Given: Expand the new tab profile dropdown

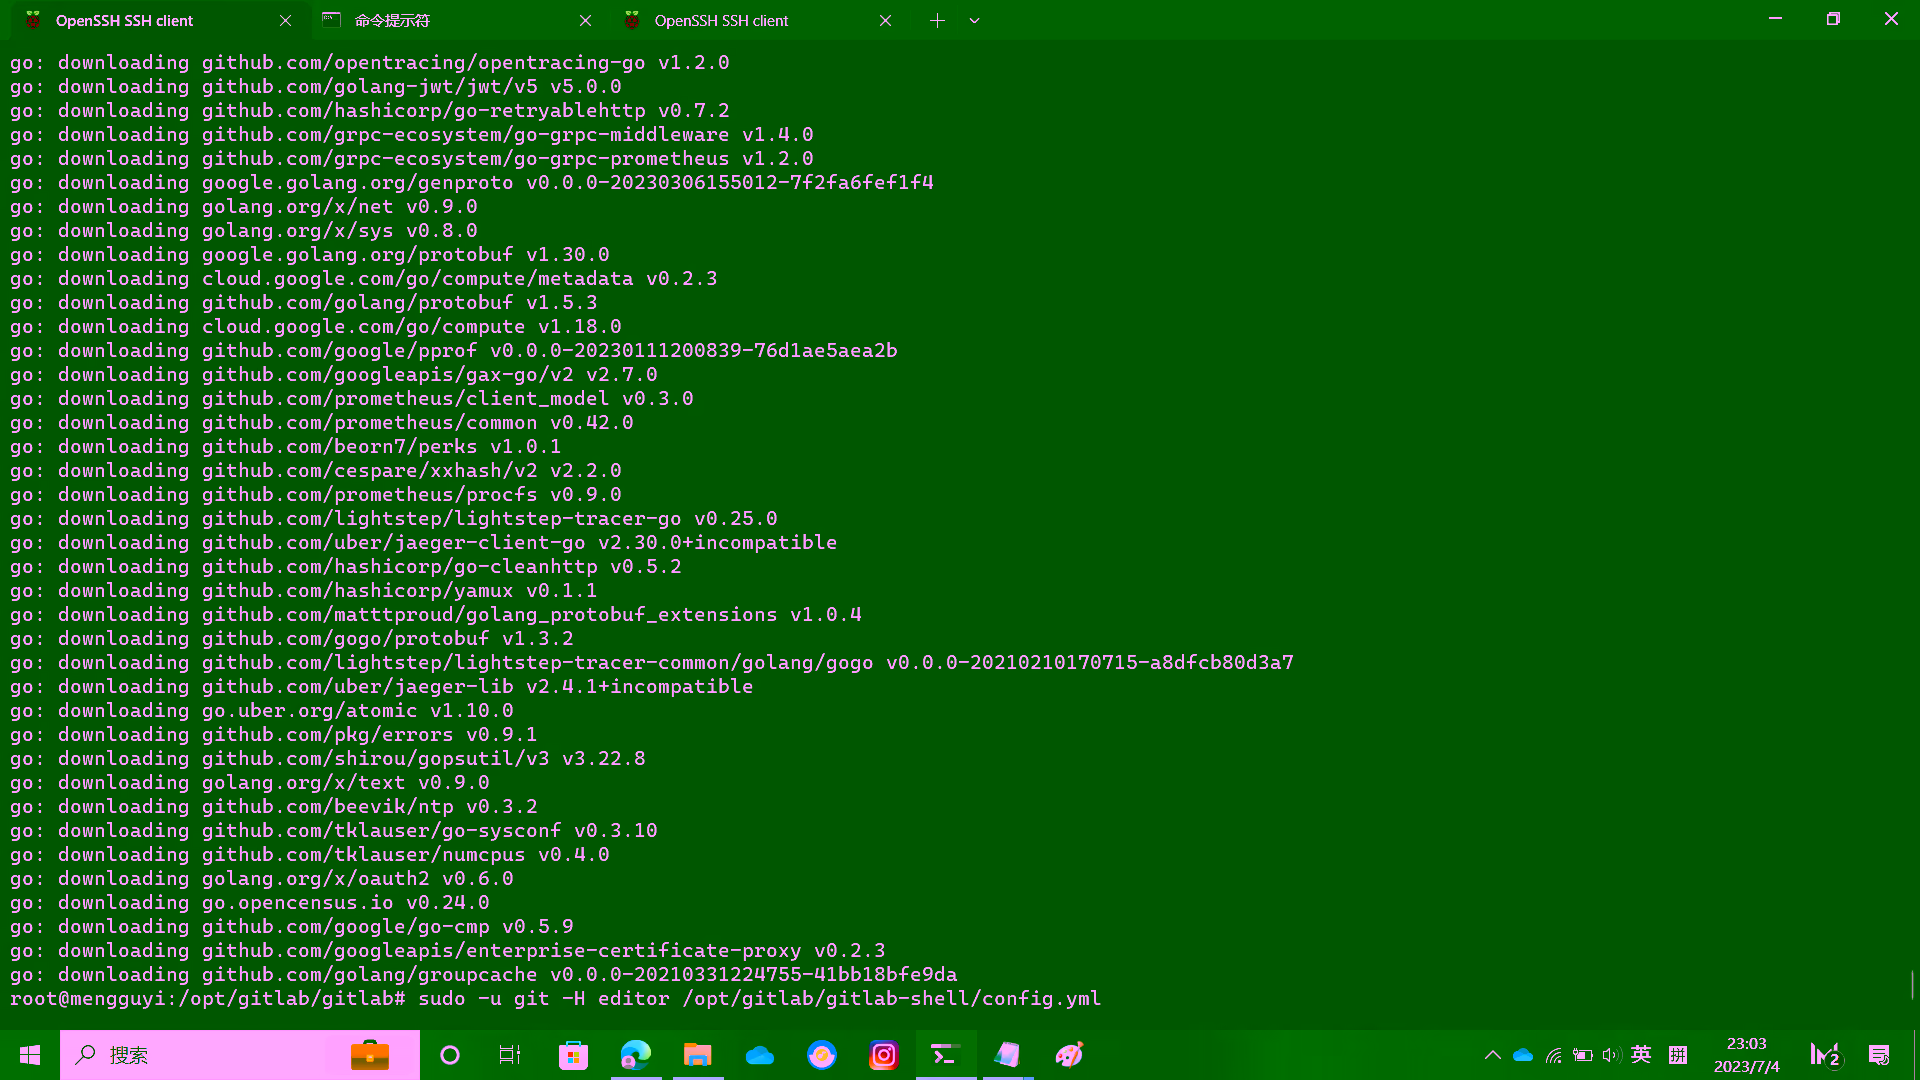Looking at the screenshot, I should click(x=974, y=20).
